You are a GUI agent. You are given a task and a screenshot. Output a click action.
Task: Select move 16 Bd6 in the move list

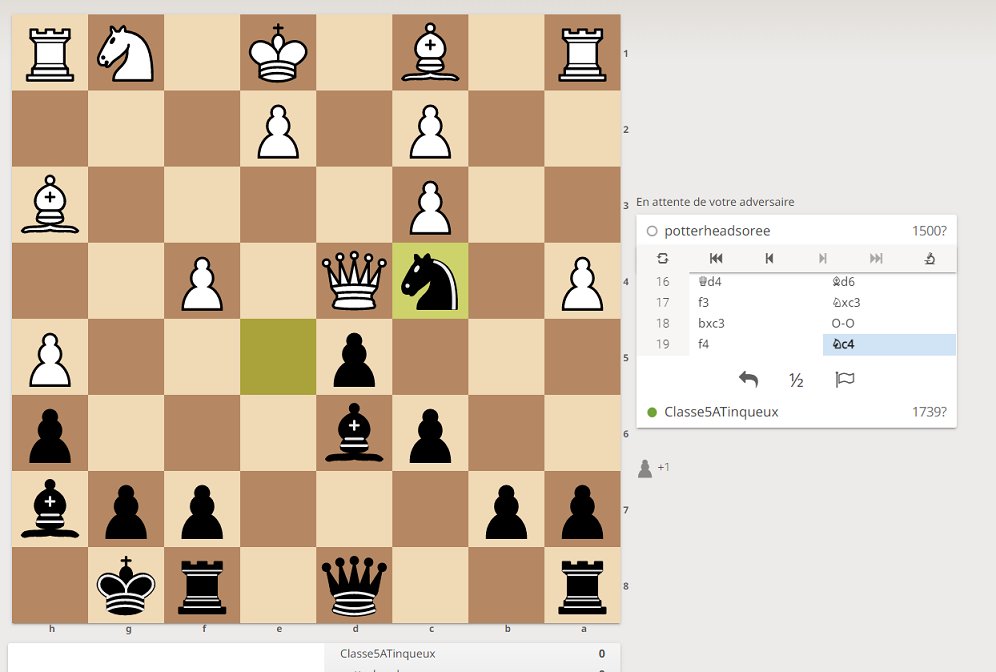(889, 281)
